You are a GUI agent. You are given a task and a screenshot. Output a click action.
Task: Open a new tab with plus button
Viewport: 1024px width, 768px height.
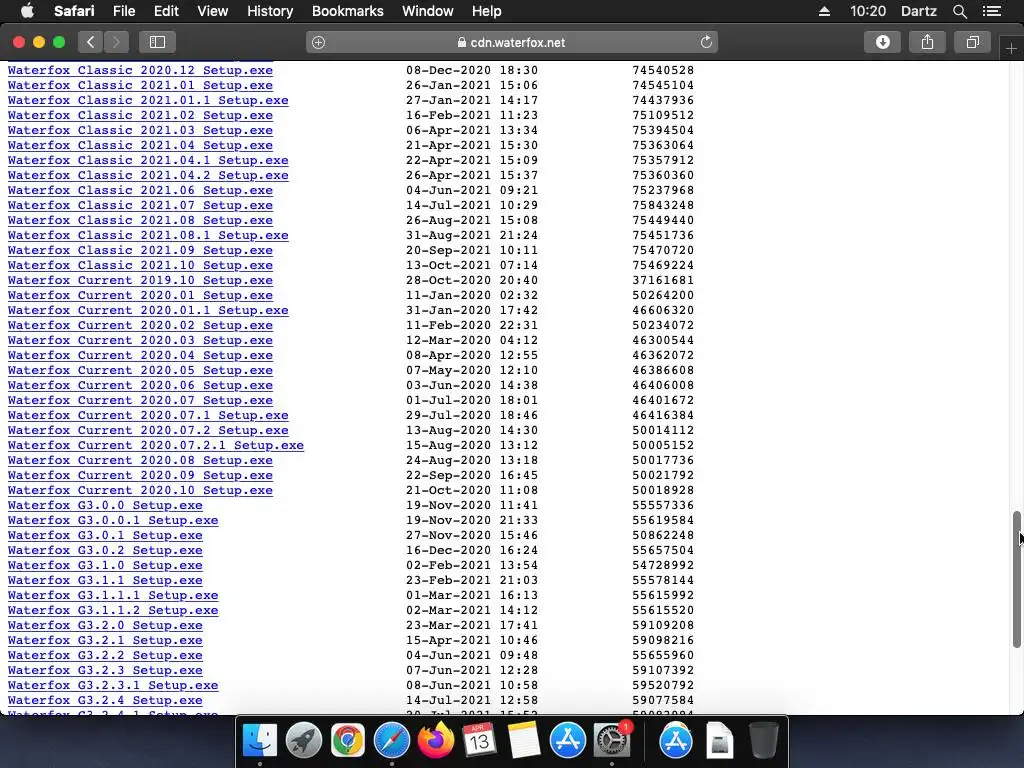(x=1011, y=49)
